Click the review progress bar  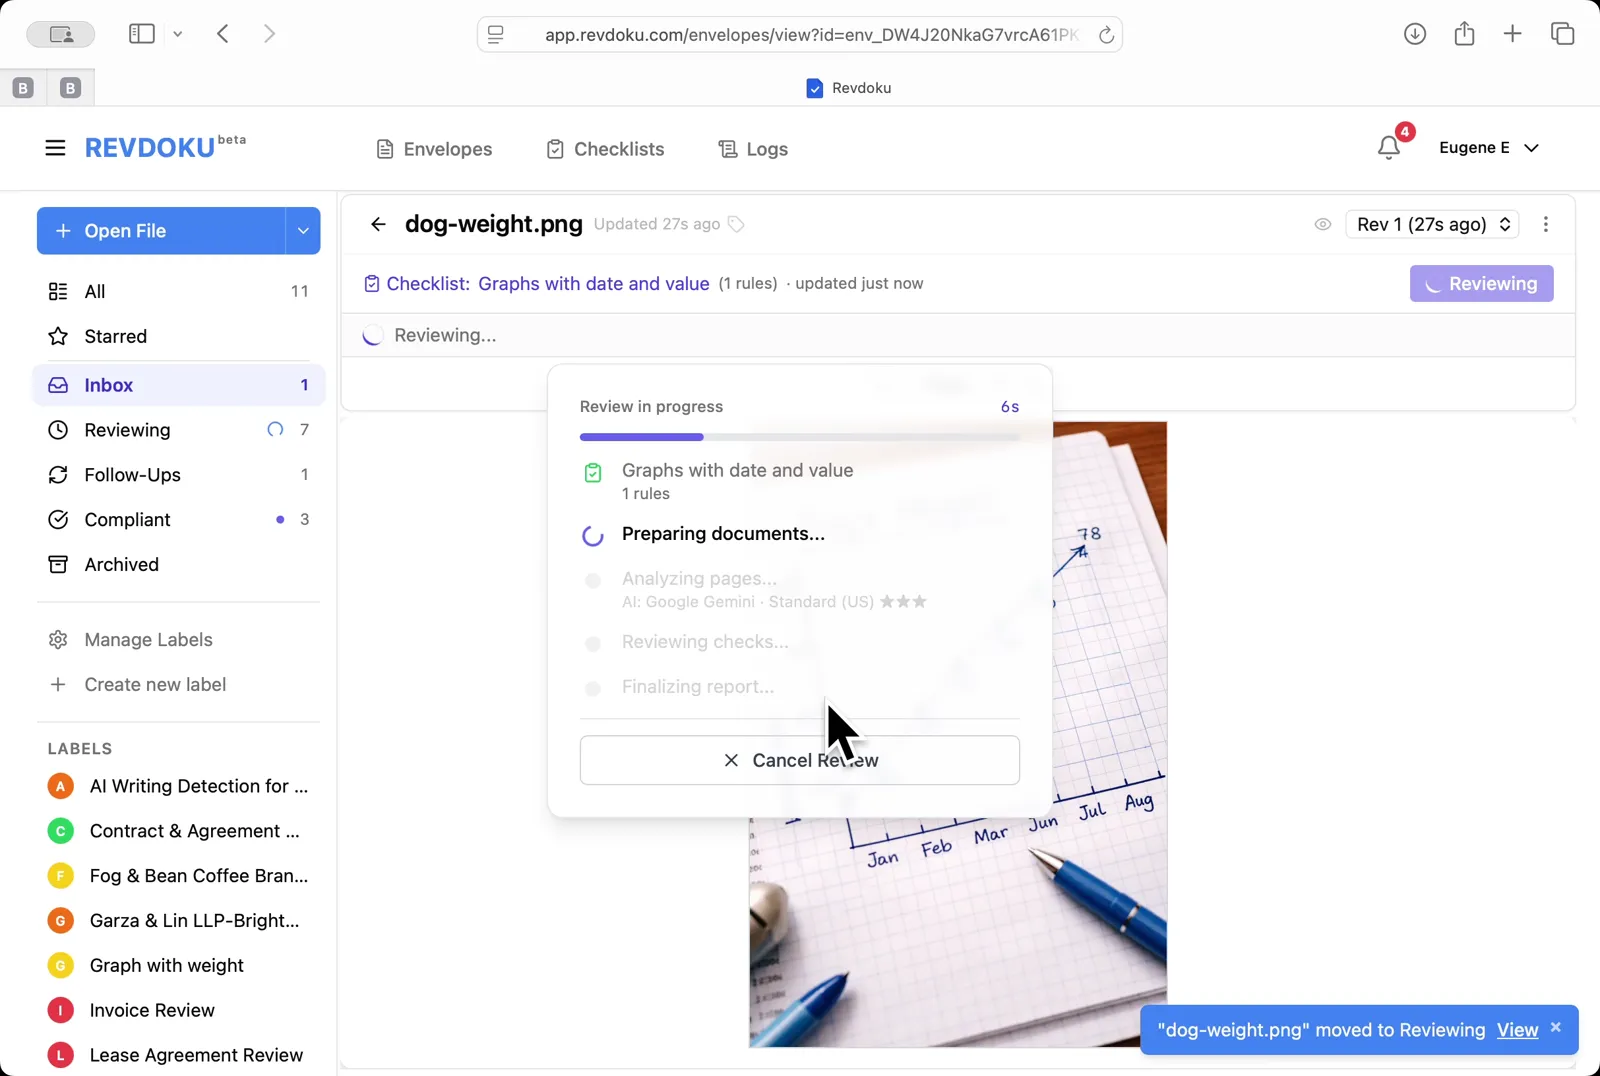pos(799,437)
